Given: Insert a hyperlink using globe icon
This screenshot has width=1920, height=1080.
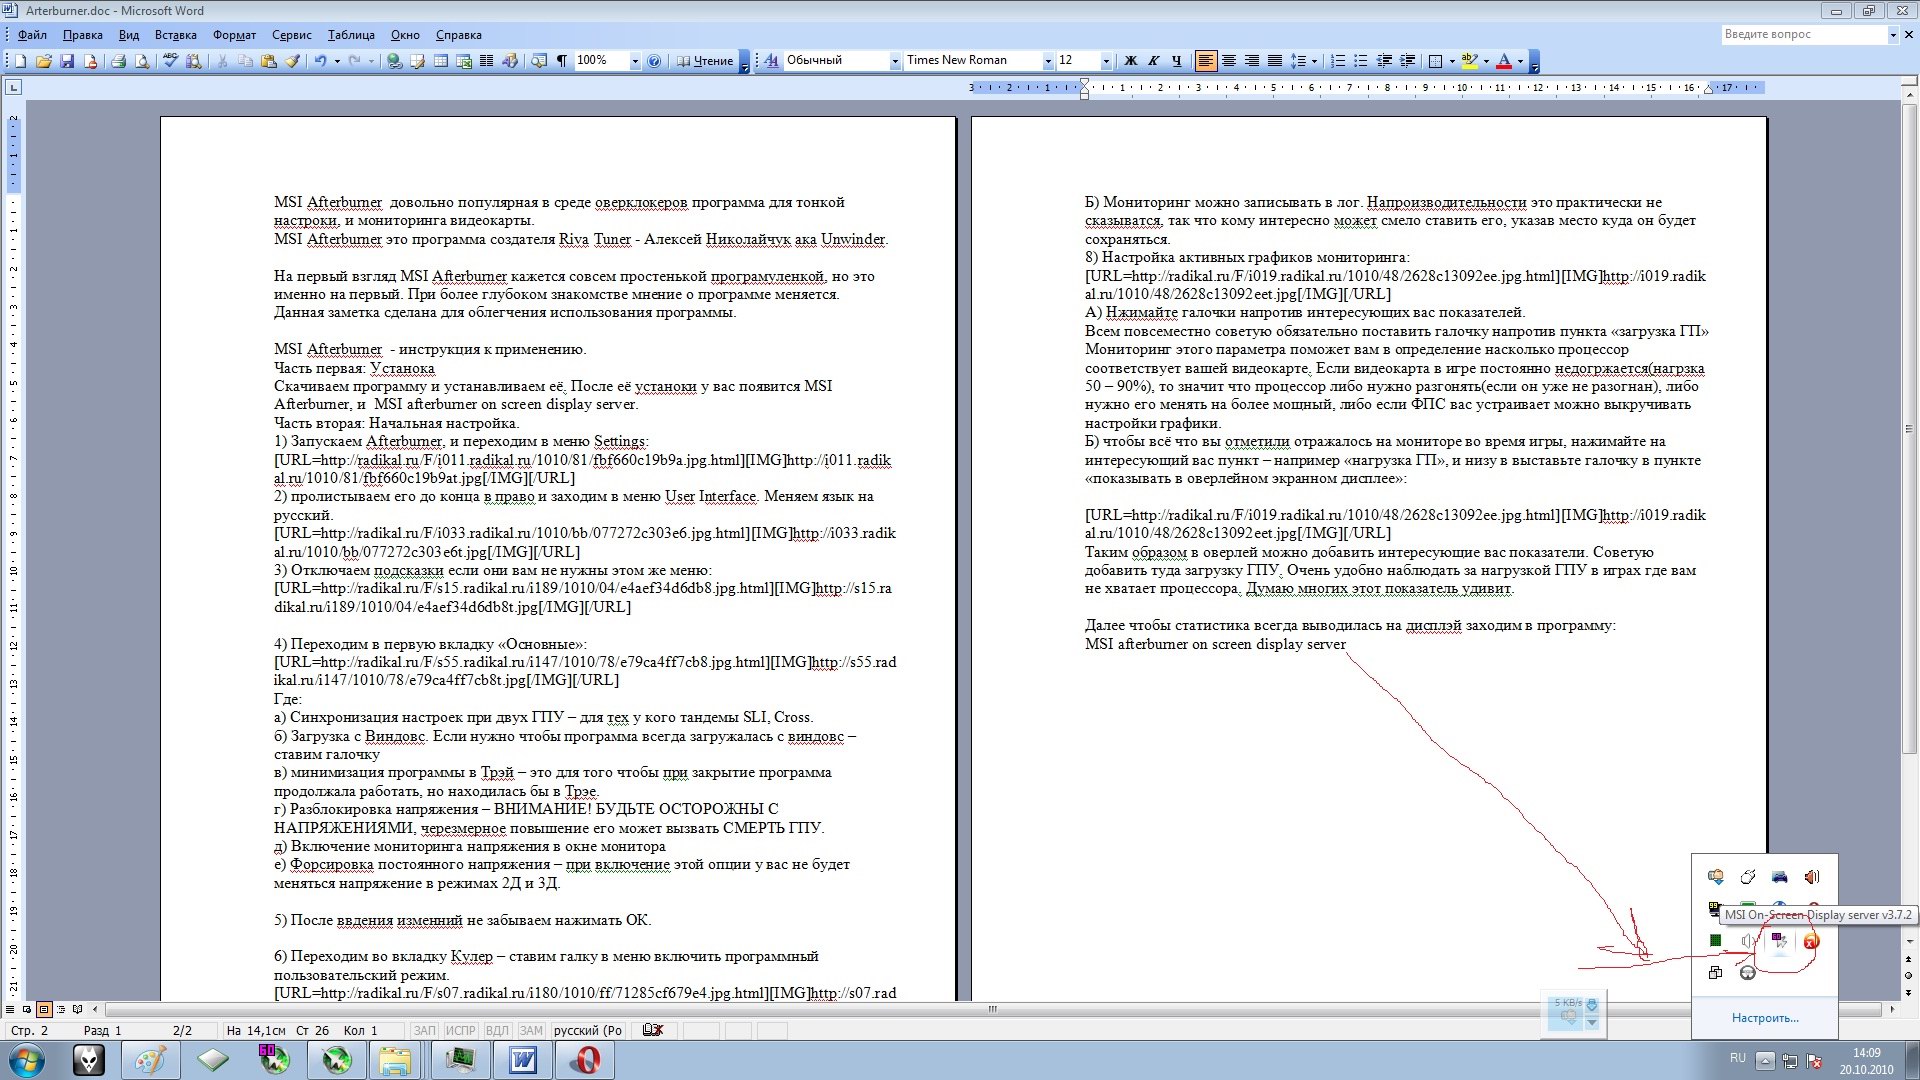Looking at the screenshot, I should [x=394, y=61].
